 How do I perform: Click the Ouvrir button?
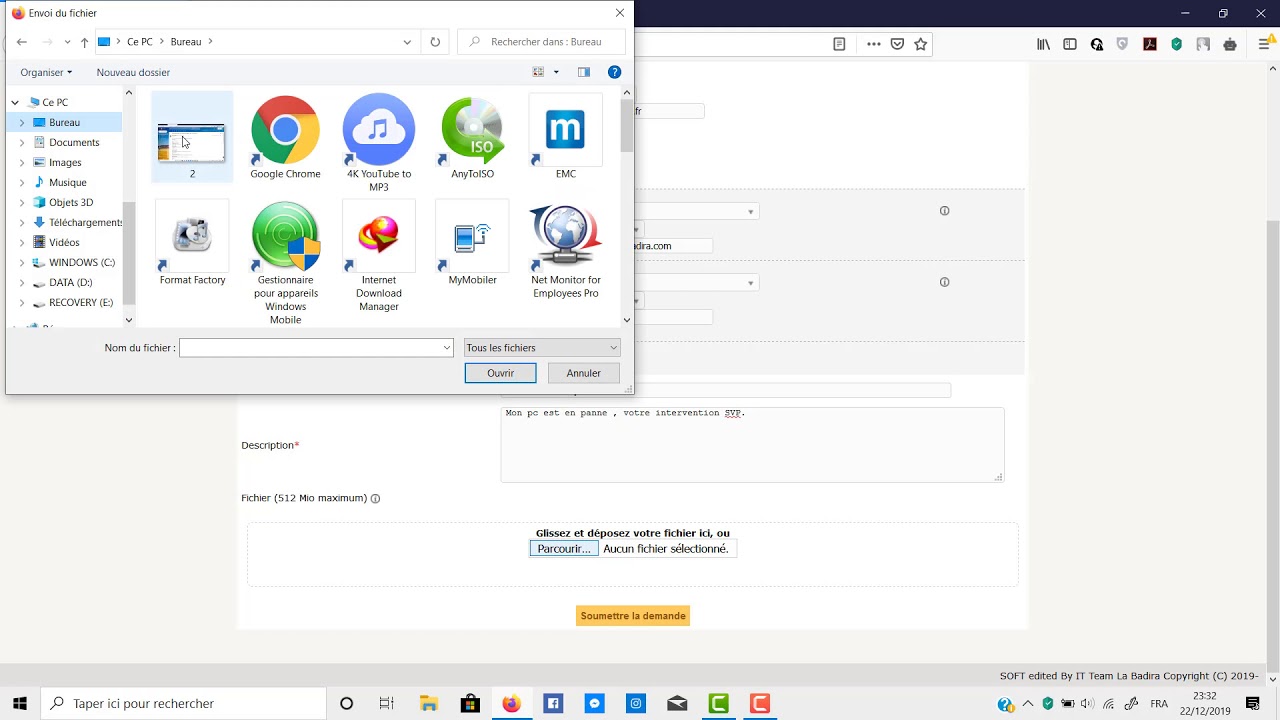point(500,373)
